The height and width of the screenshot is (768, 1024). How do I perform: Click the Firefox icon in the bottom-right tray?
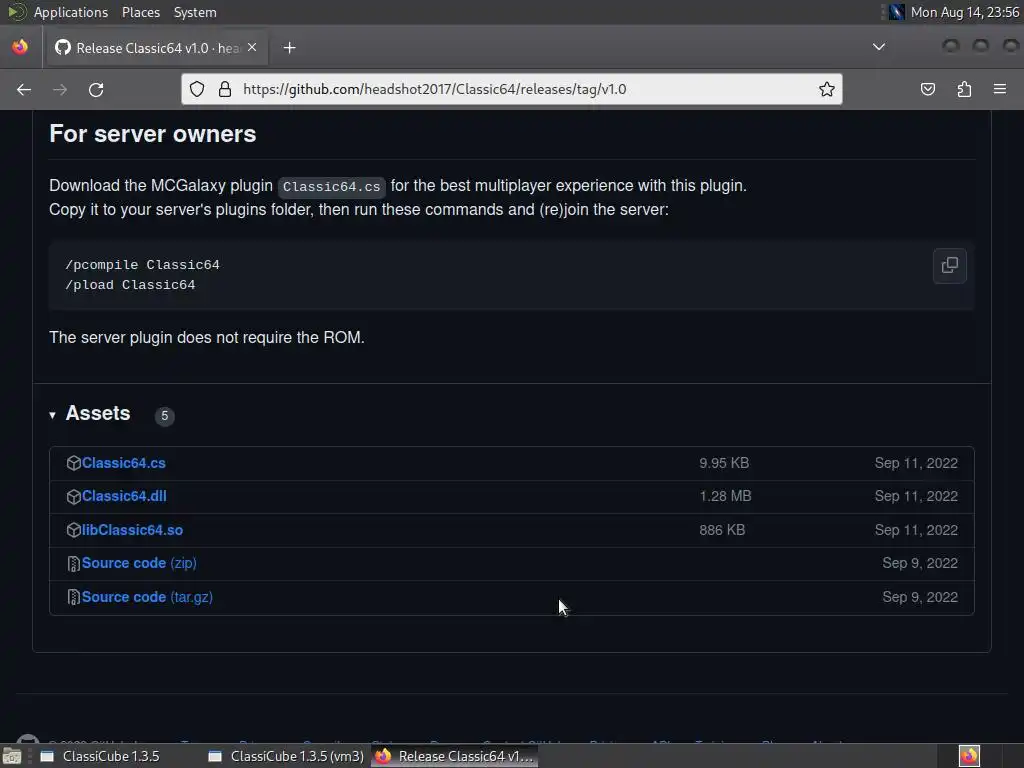pos(969,756)
